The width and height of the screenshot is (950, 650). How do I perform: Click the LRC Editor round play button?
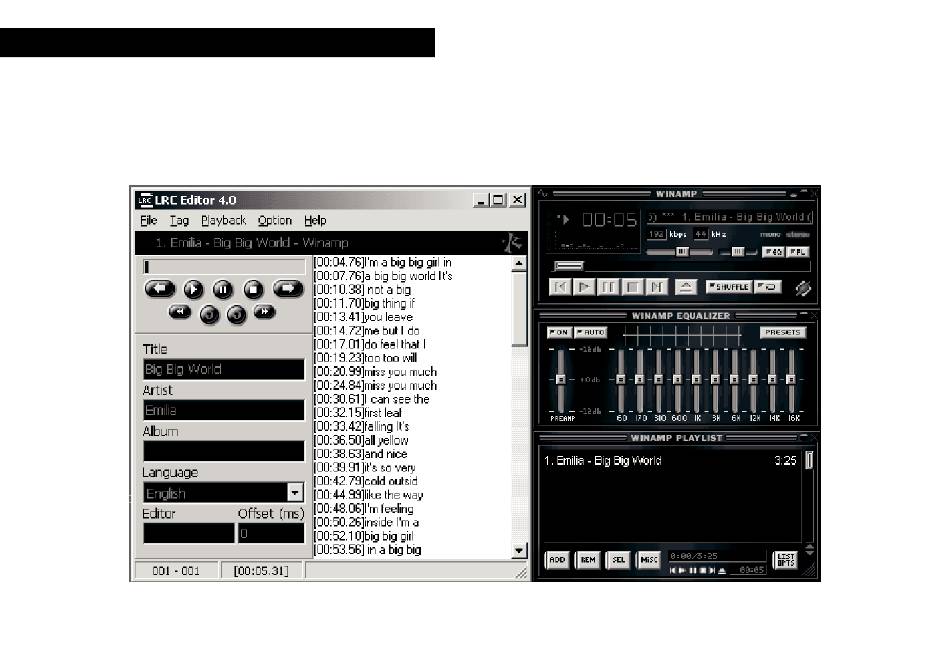tap(193, 290)
